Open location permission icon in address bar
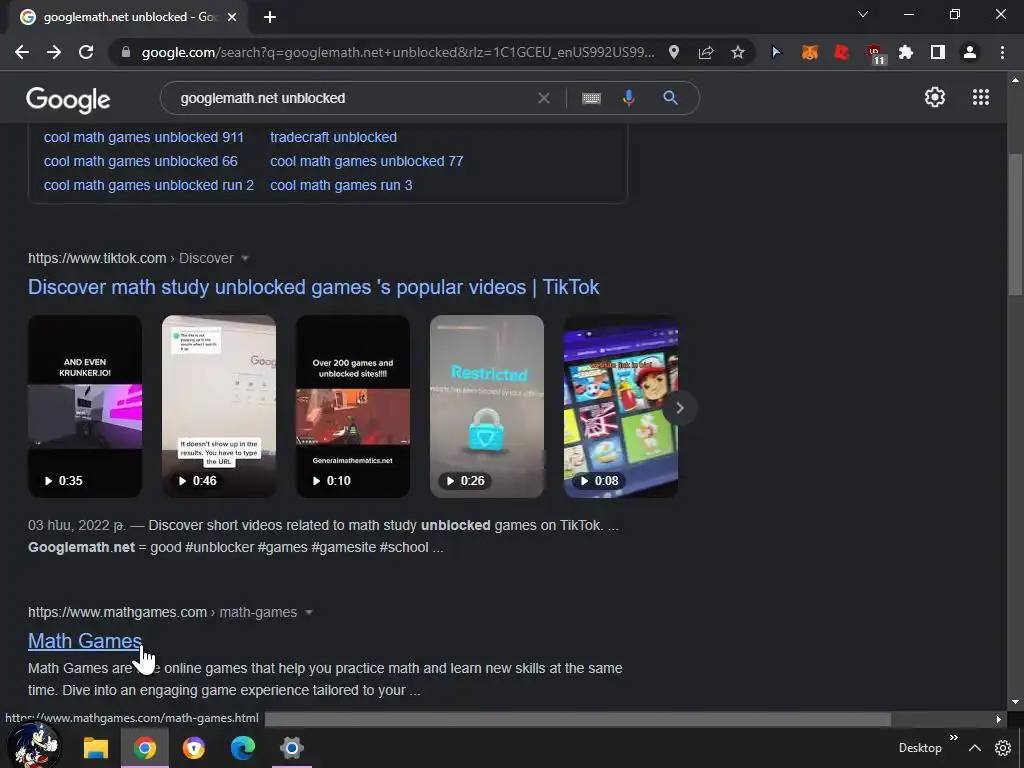This screenshot has height=768, width=1024. (x=674, y=52)
